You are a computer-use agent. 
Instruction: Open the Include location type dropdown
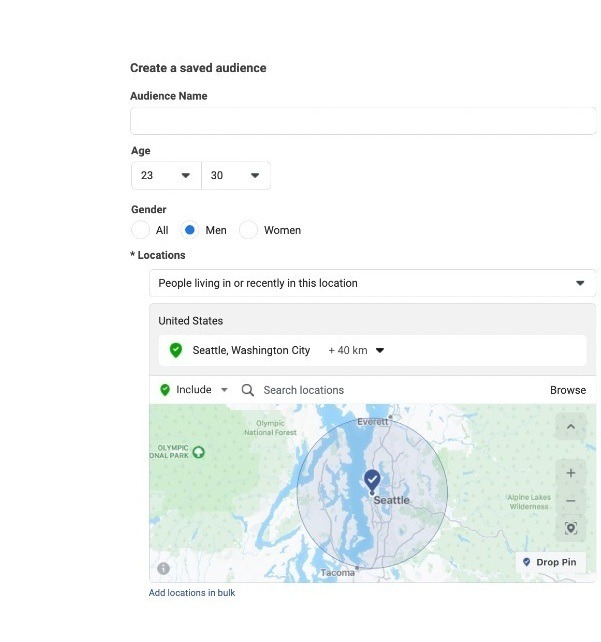coord(194,390)
